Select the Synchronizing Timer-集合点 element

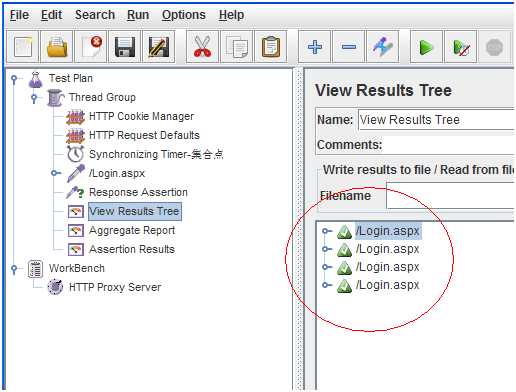156,154
